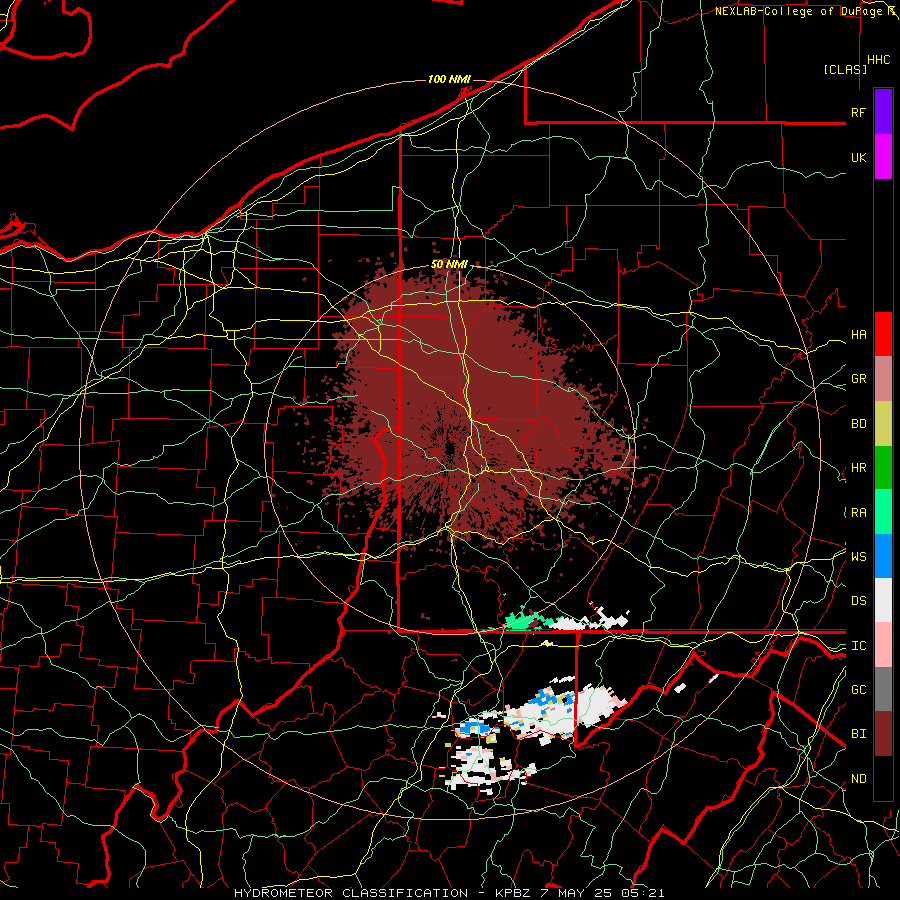
Task: Select the GC gray legend swatch
Action: [x=883, y=689]
